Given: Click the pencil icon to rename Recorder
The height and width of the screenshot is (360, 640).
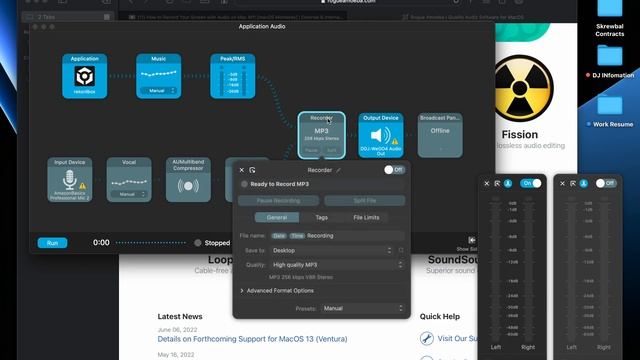Looking at the screenshot, I should [x=338, y=170].
